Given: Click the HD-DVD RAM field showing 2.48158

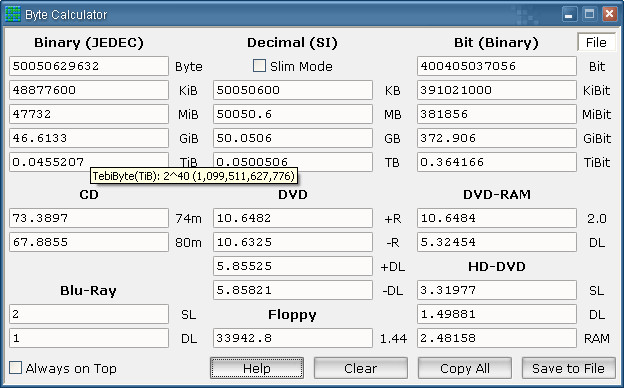Looking at the screenshot, I should coord(497,338).
